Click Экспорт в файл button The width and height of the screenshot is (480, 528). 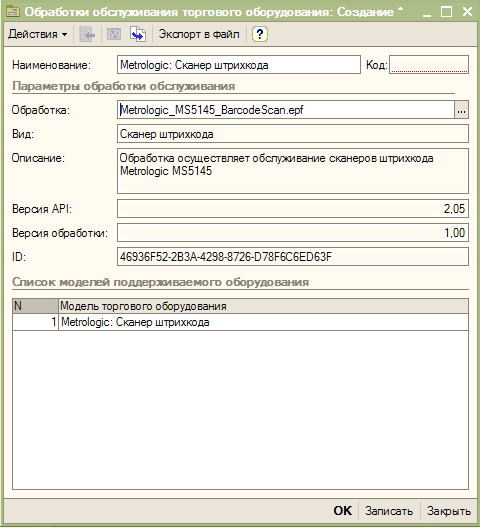[x=199, y=34]
